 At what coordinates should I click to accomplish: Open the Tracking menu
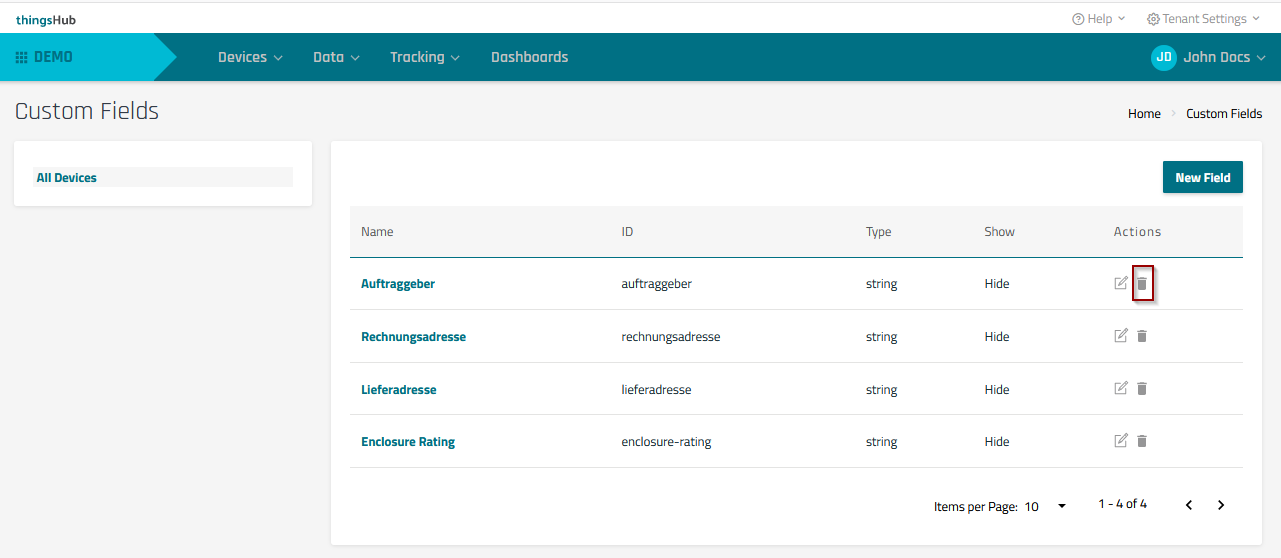click(x=424, y=57)
